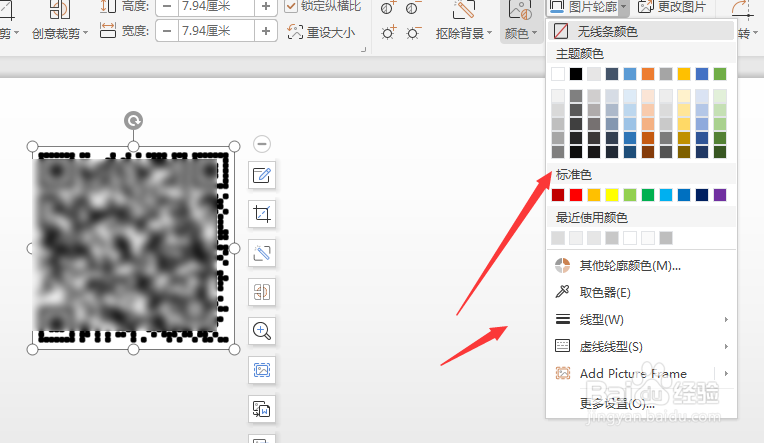Viewport: 764px width, 443px height.
Task: Select the blurred QR code picture
Action: (133, 248)
